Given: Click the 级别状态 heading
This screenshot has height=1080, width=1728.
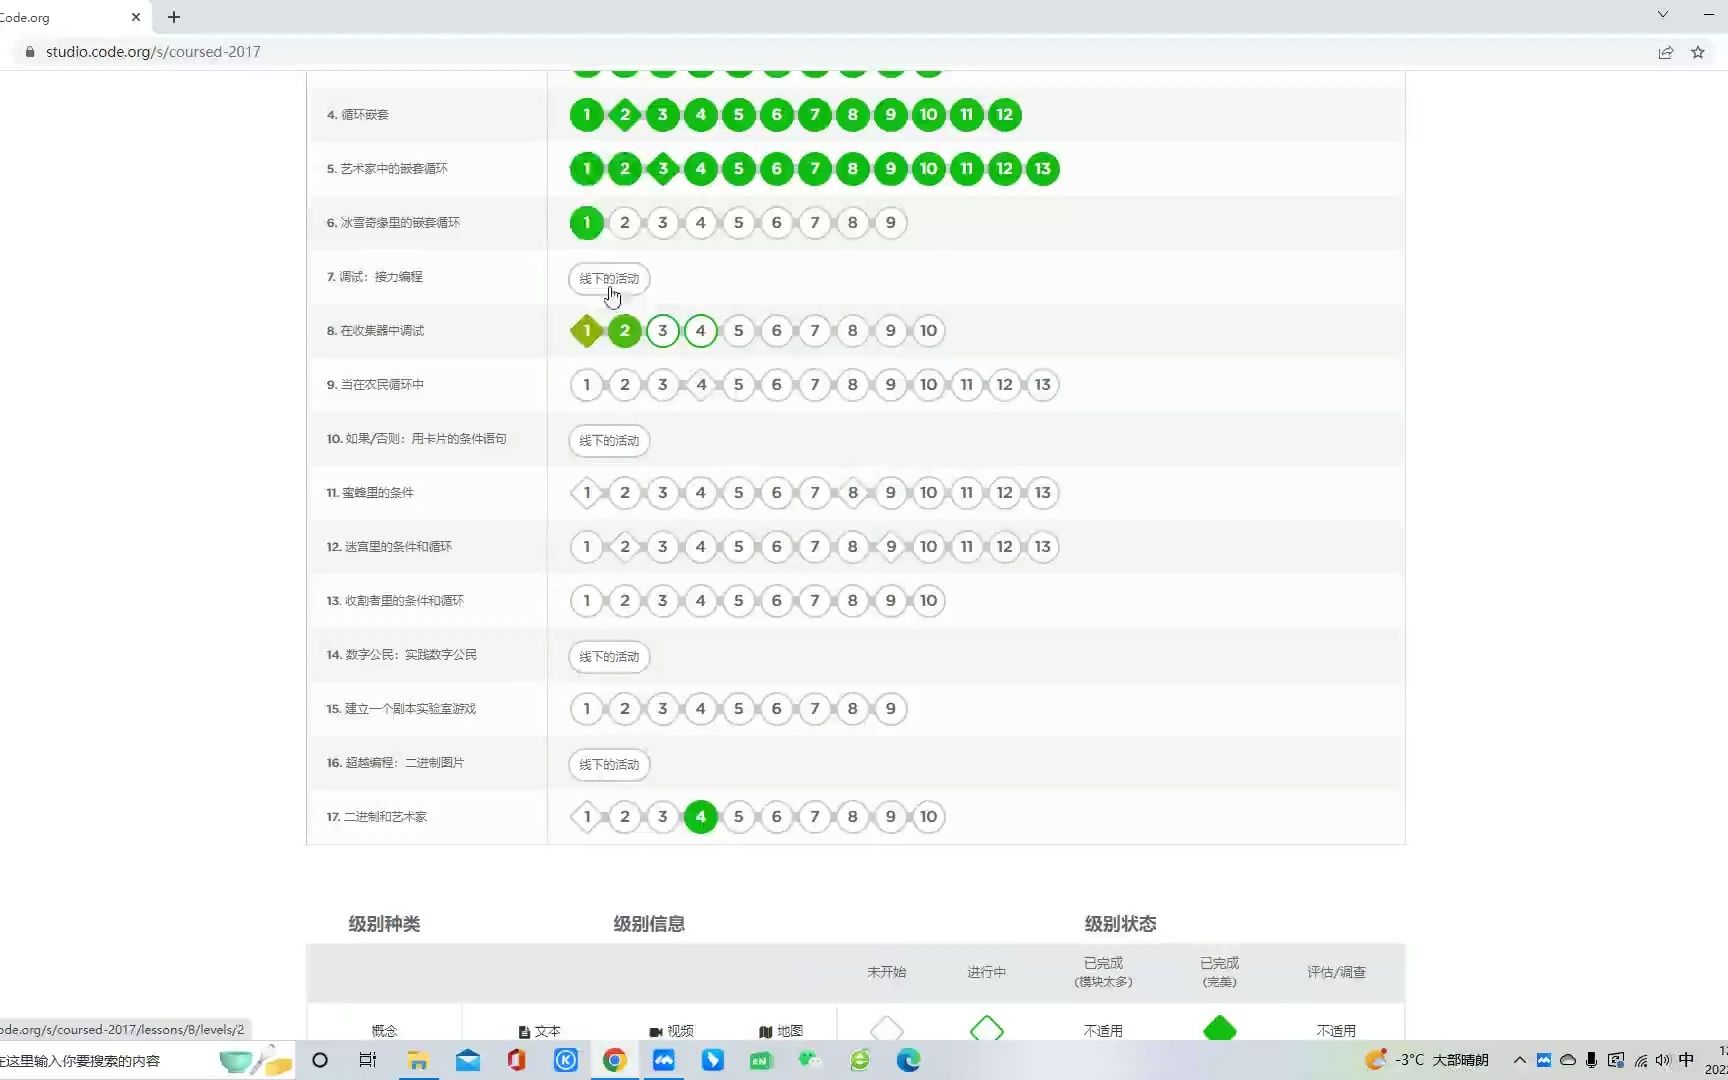Looking at the screenshot, I should [1120, 924].
